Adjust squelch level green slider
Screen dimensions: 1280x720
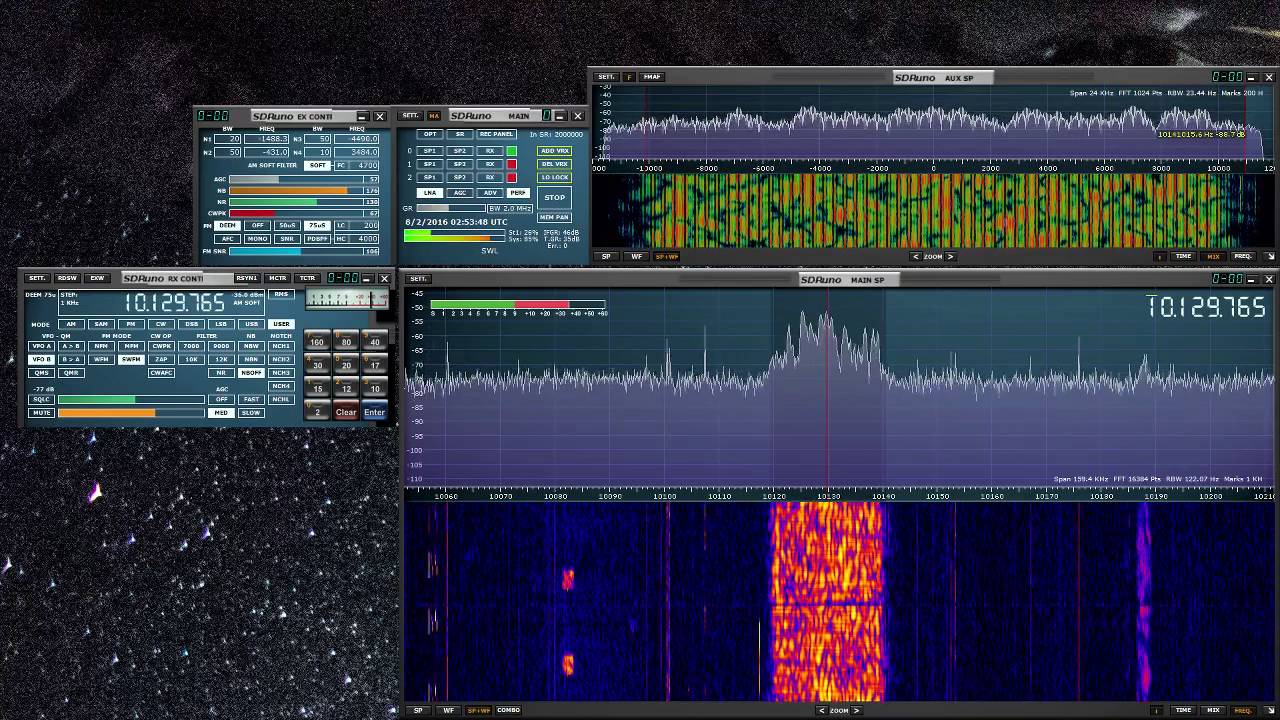(x=131, y=399)
